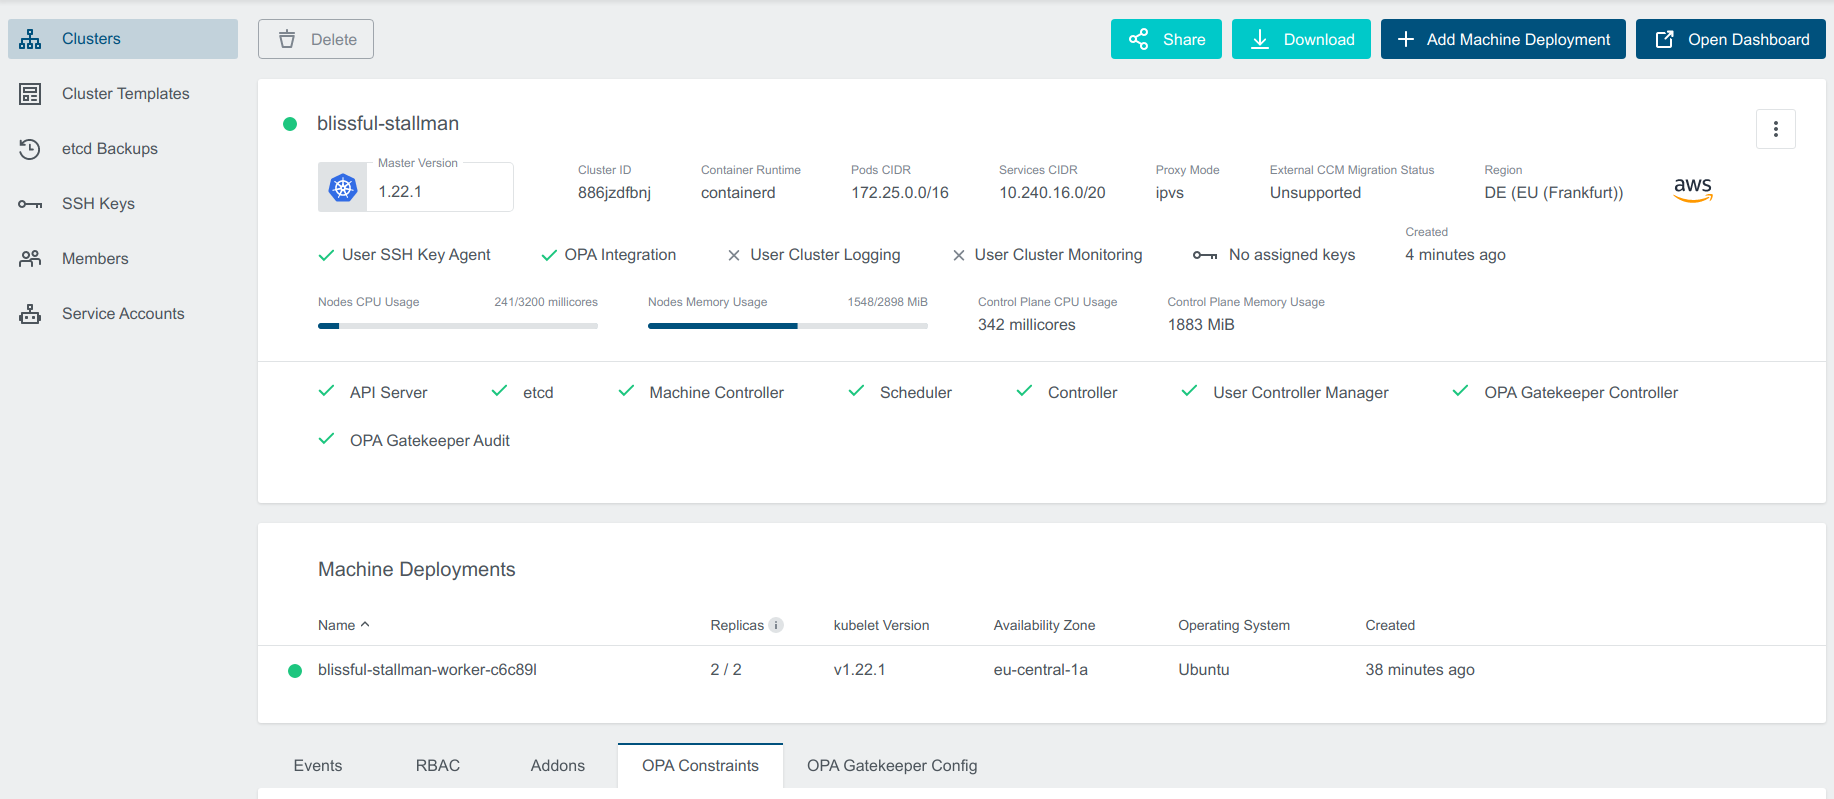Open the three-dot cluster options menu
This screenshot has height=799, width=1834.
tap(1776, 129)
